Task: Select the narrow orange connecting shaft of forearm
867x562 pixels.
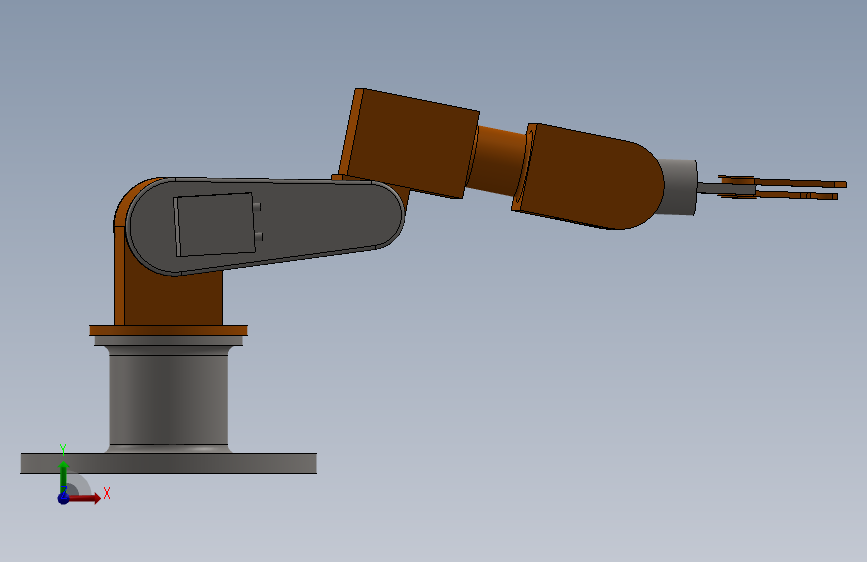Action: (499, 160)
